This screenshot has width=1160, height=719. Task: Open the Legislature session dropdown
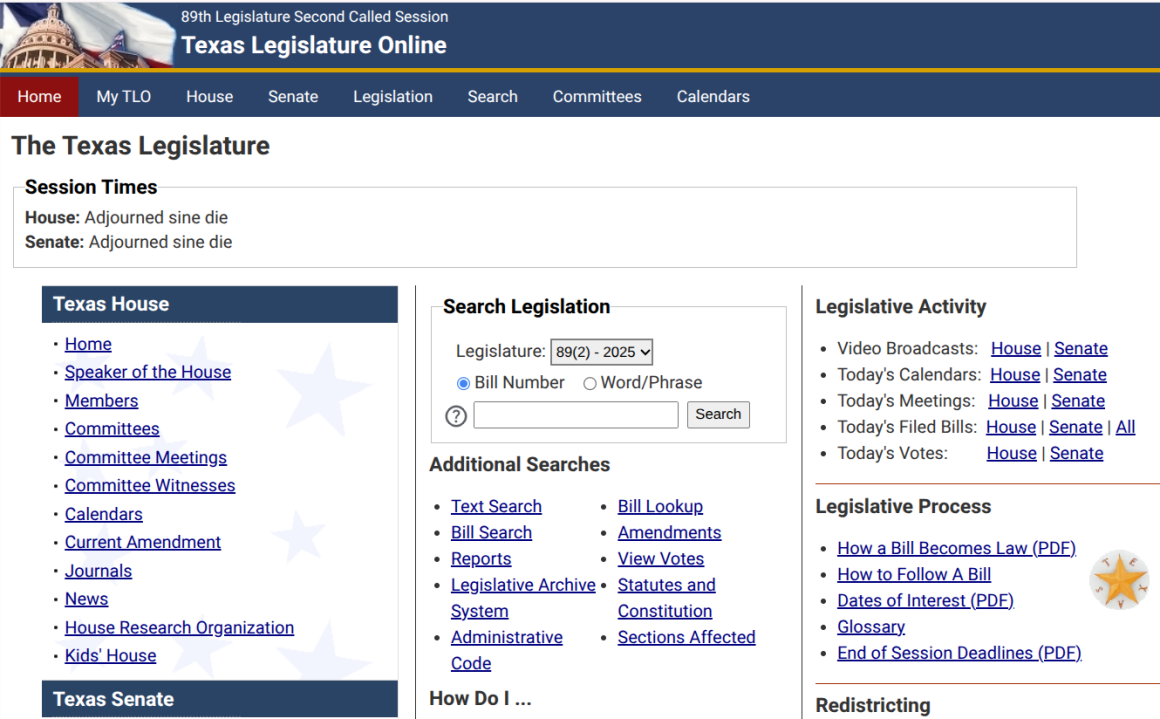click(x=601, y=352)
